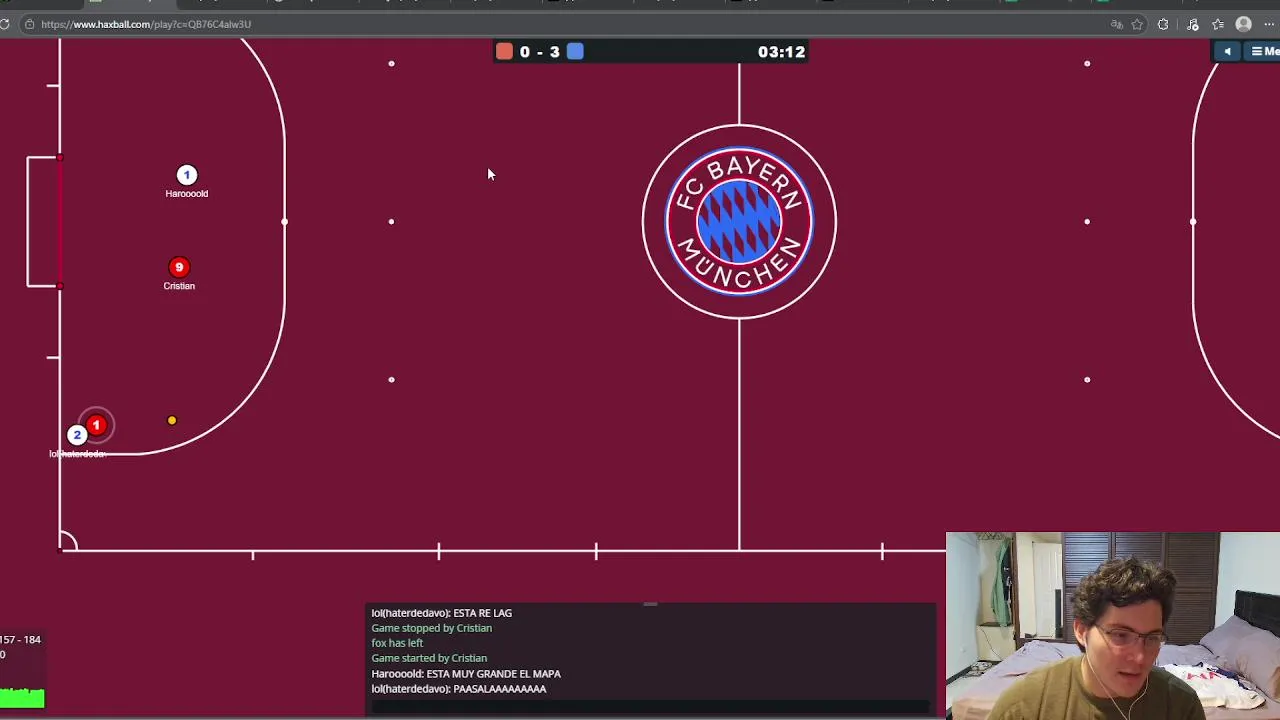Image resolution: width=1280 pixels, height=720 pixels.
Task: Open the browser extensions puzzle icon
Action: 1163,24
